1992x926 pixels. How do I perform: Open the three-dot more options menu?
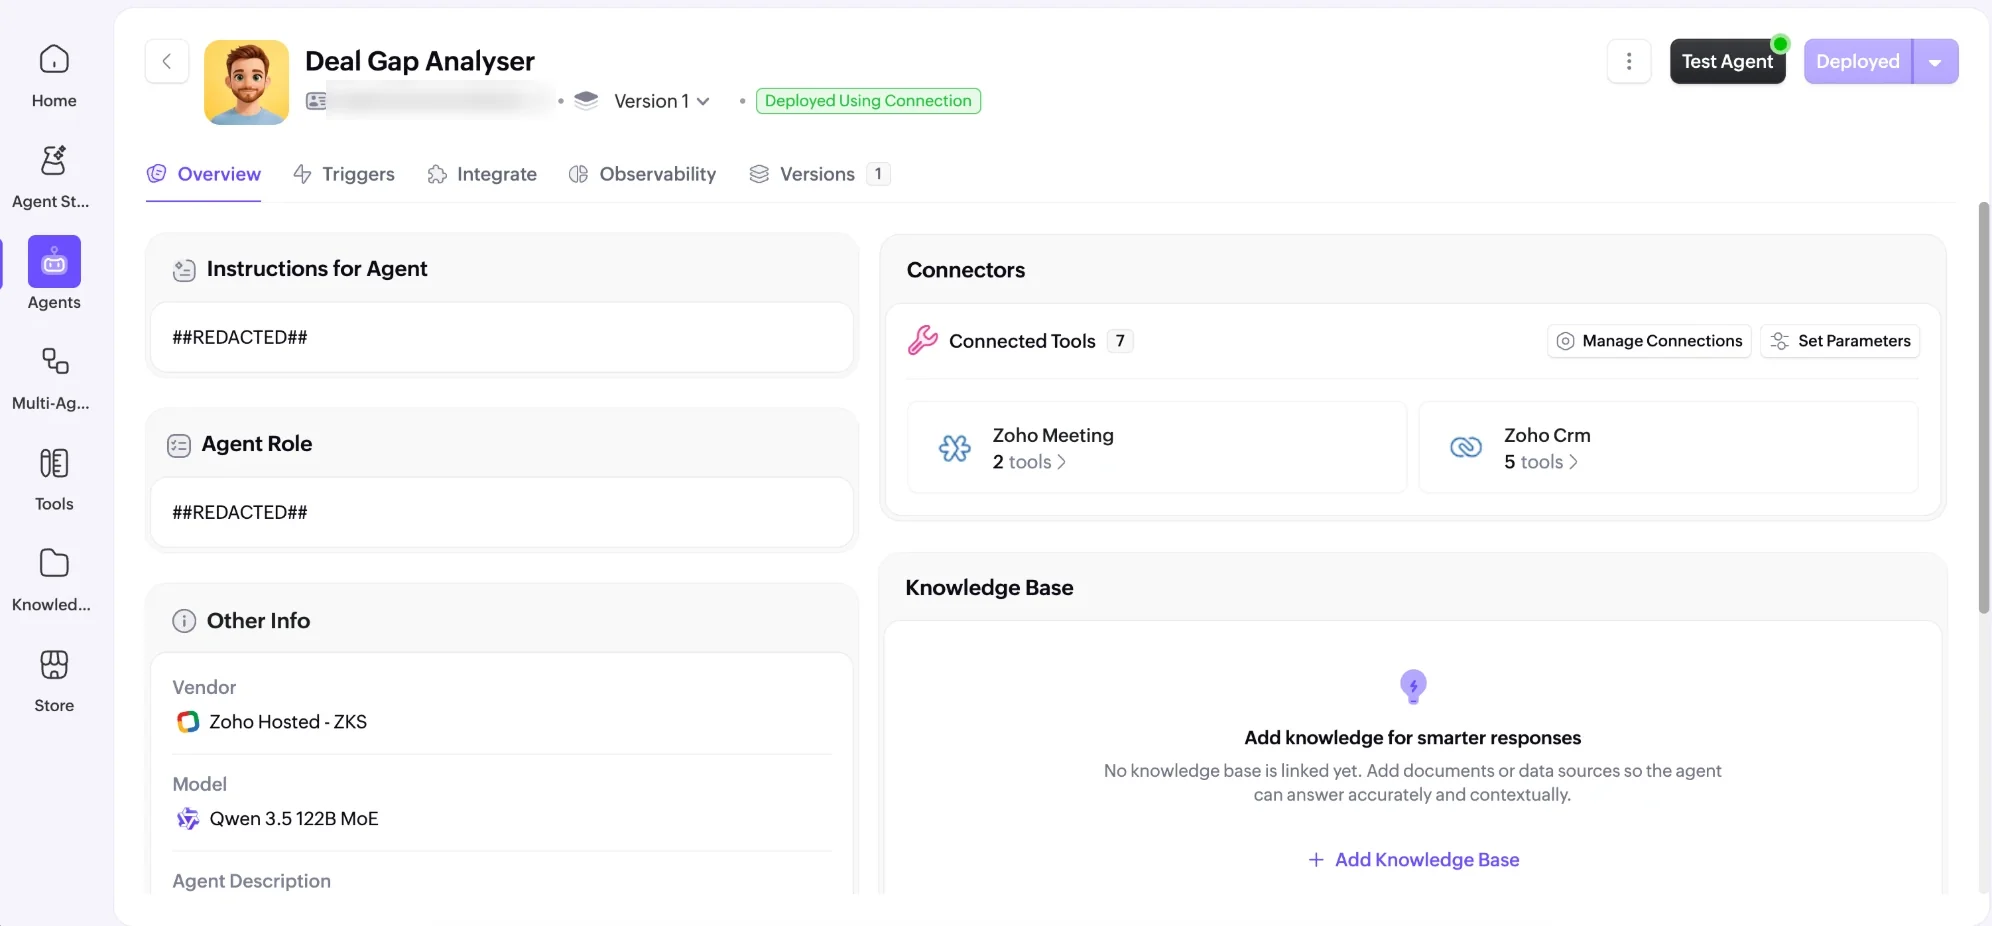(1629, 61)
